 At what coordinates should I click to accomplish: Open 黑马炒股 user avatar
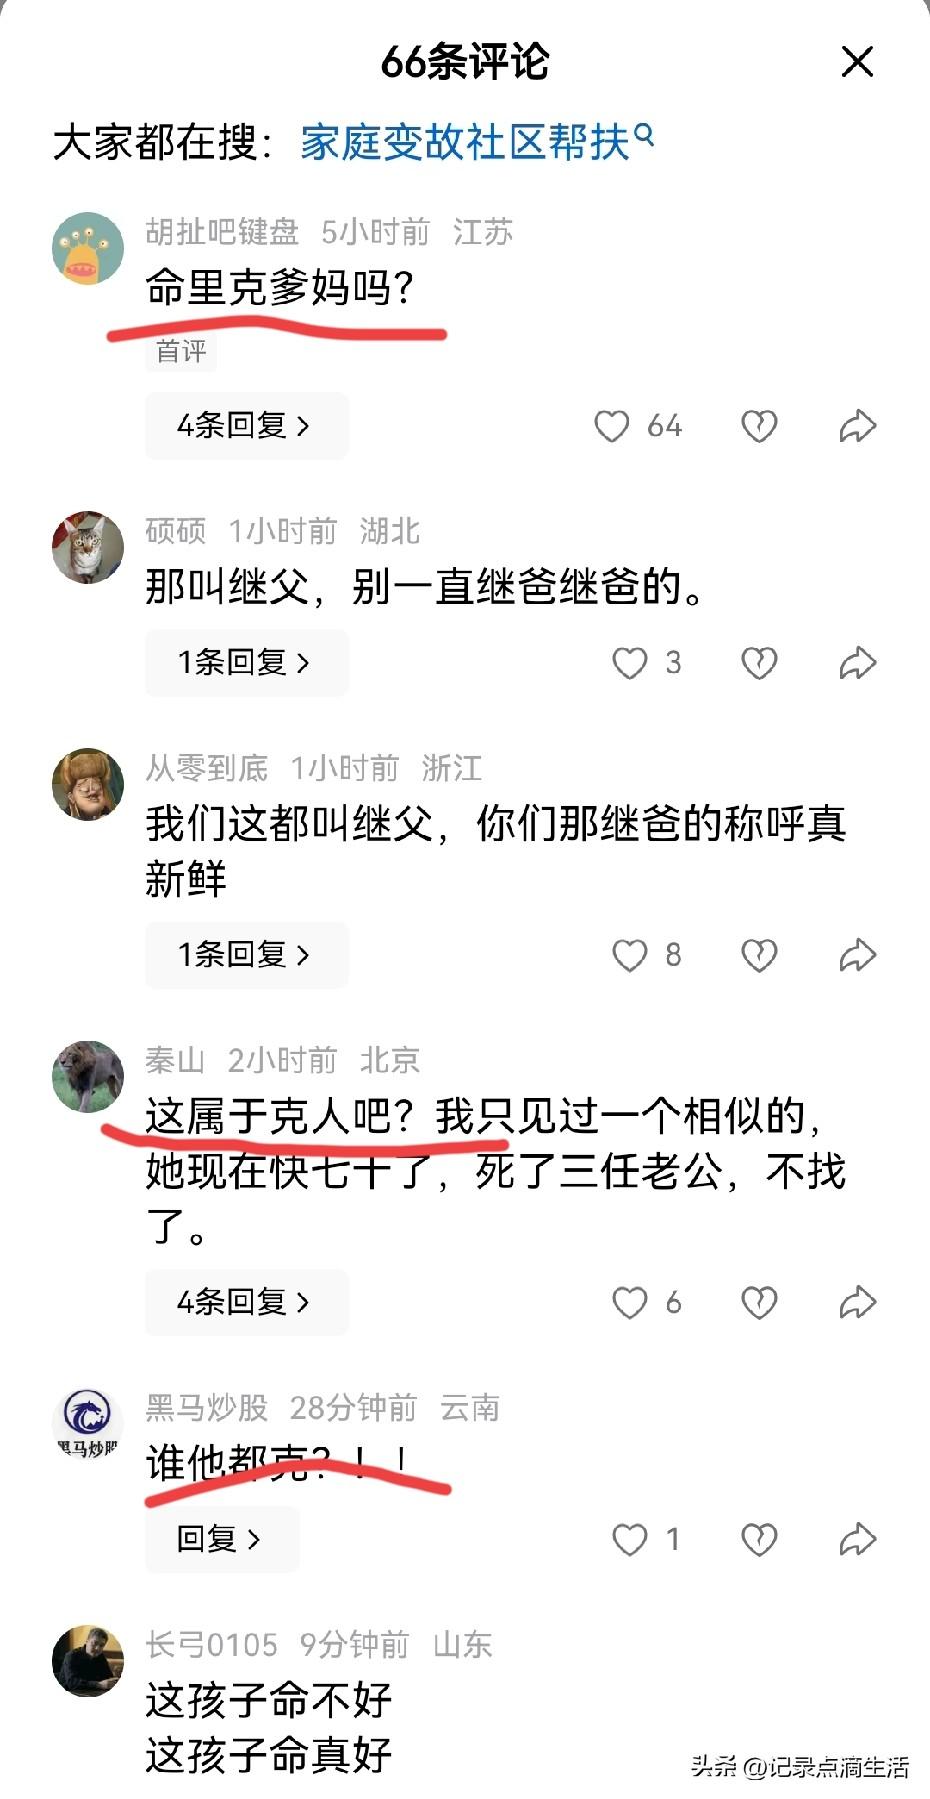88,1424
